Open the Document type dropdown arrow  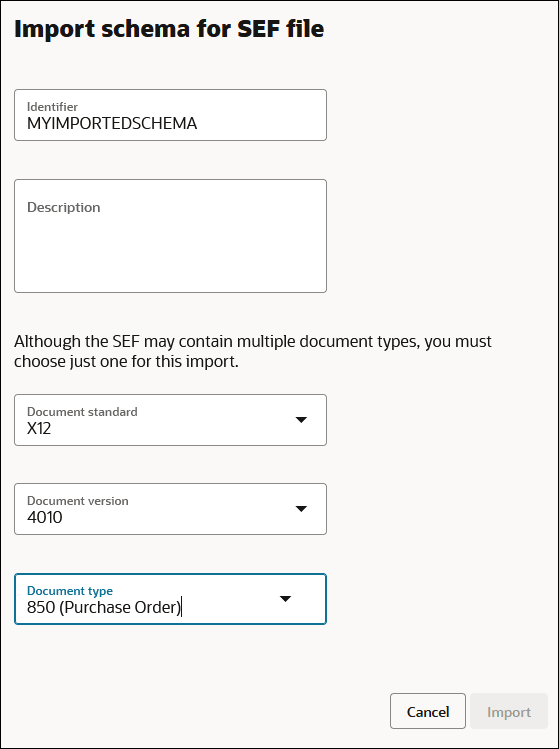pos(285,599)
